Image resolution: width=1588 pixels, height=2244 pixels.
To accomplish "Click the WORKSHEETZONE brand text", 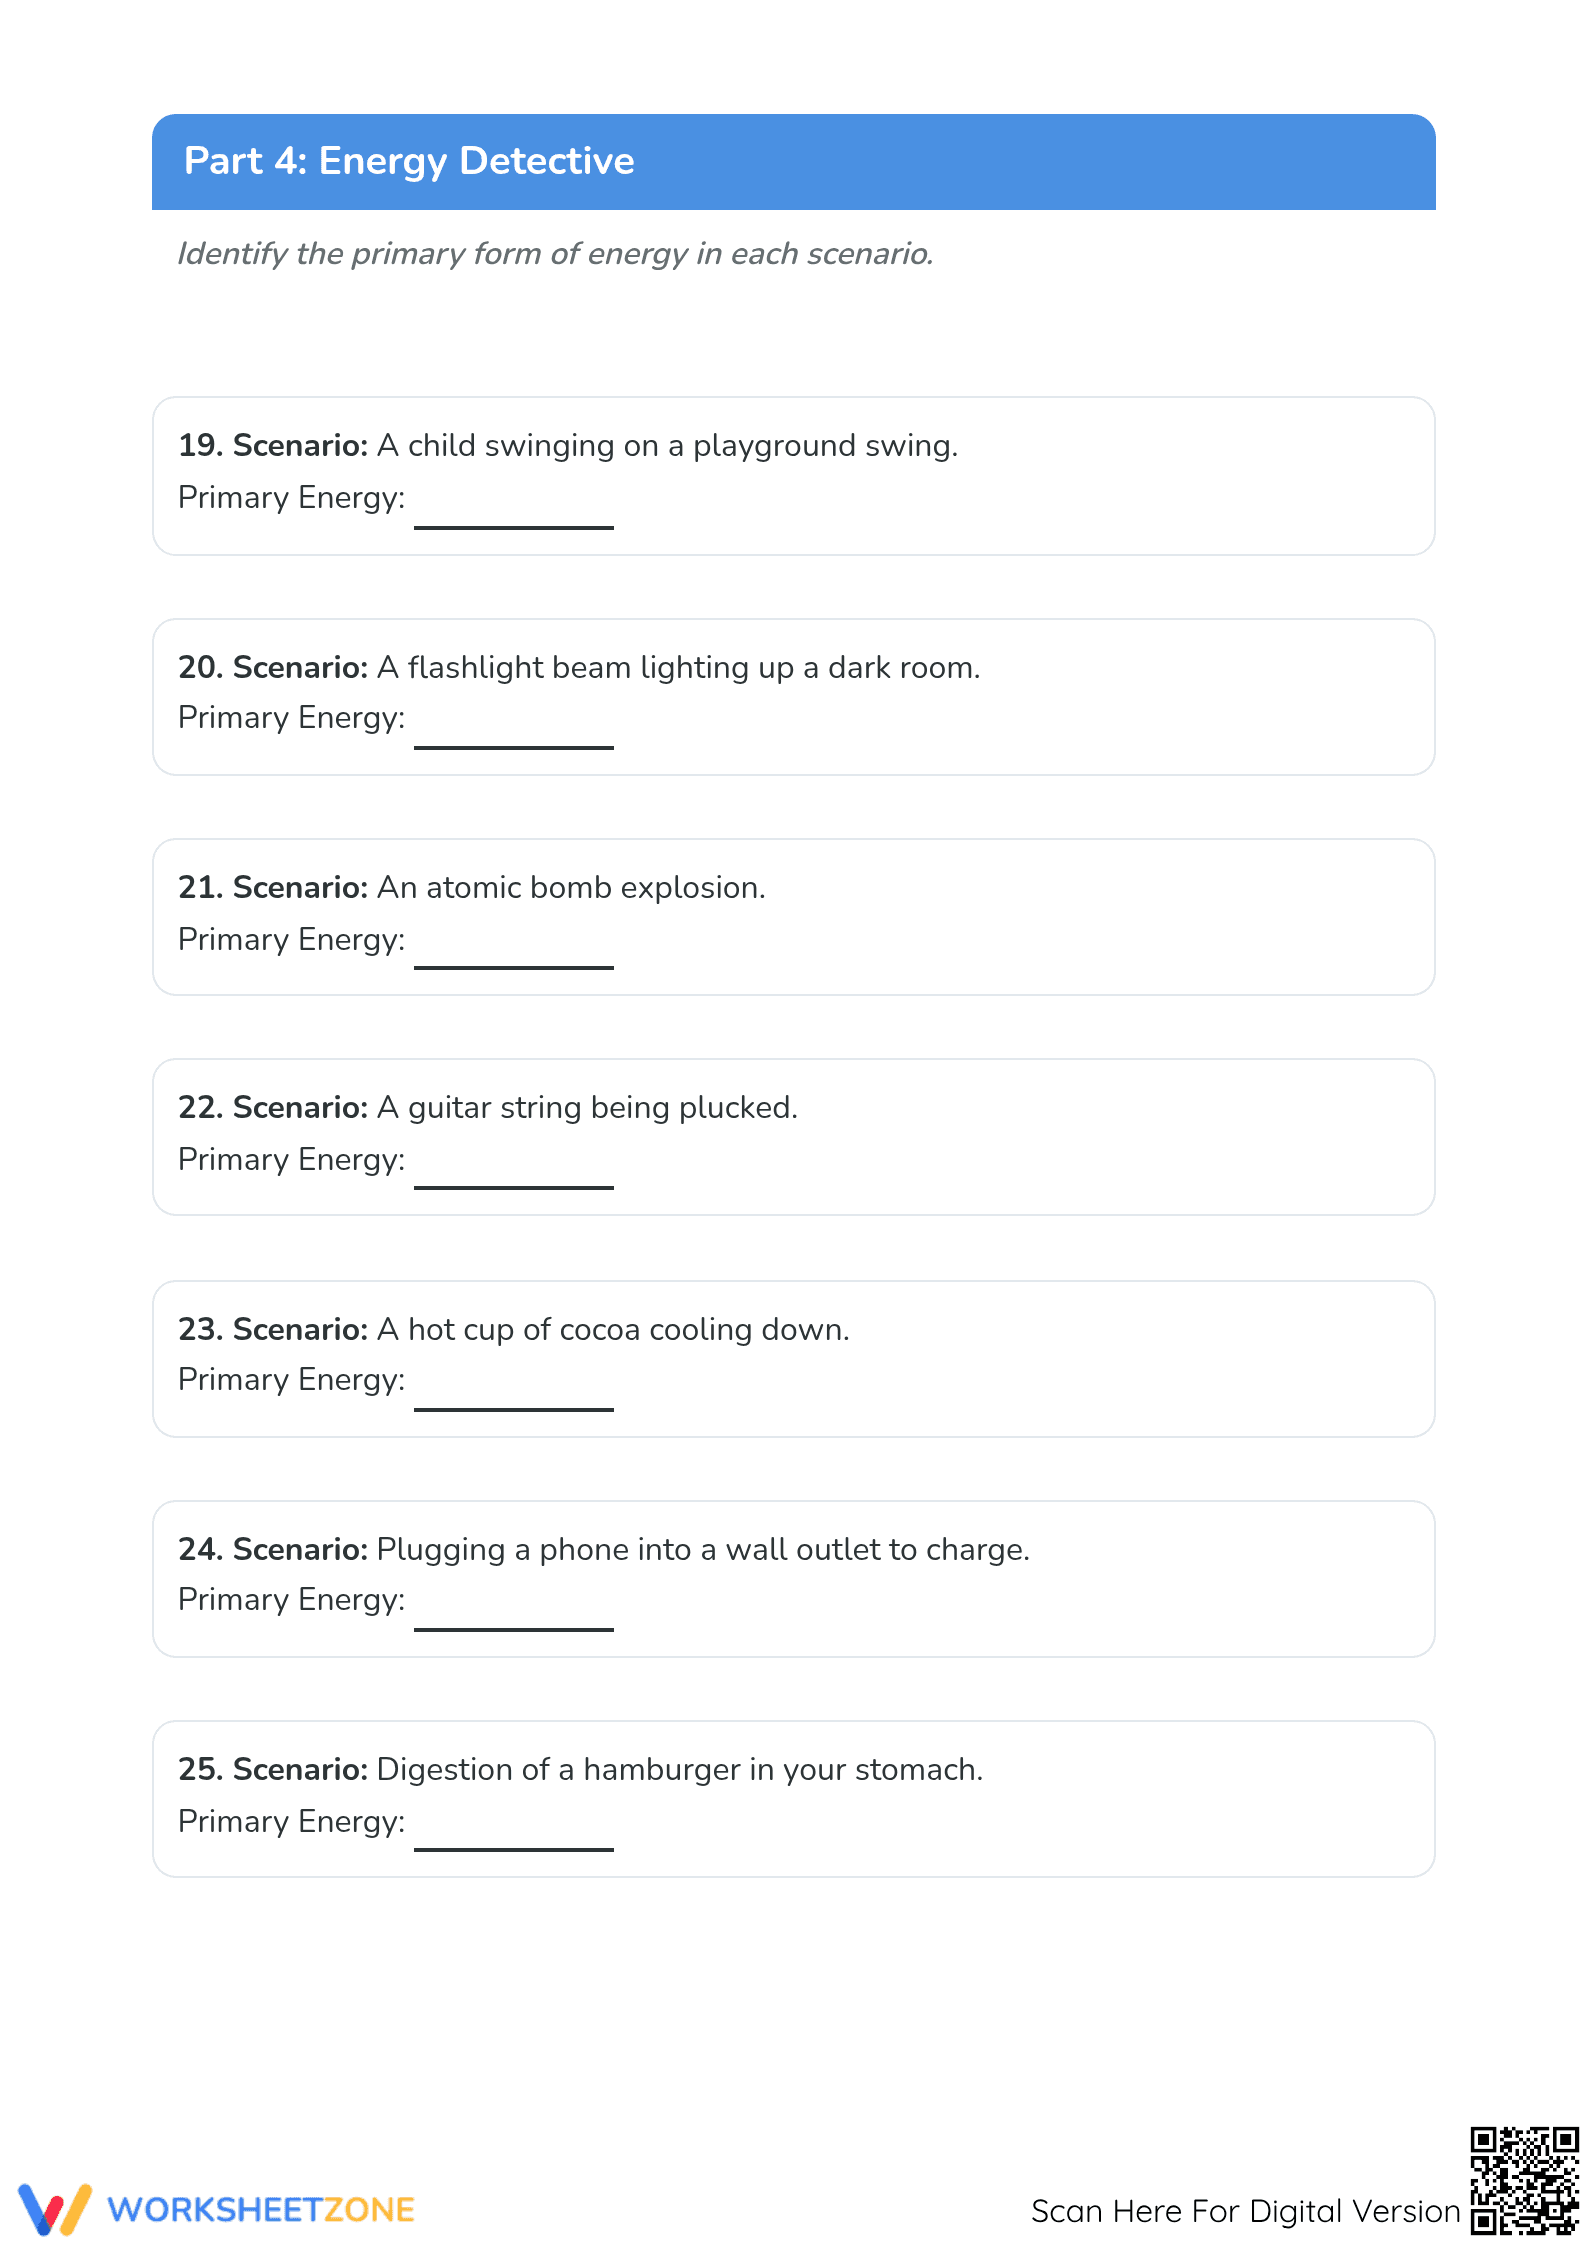I will point(261,2210).
